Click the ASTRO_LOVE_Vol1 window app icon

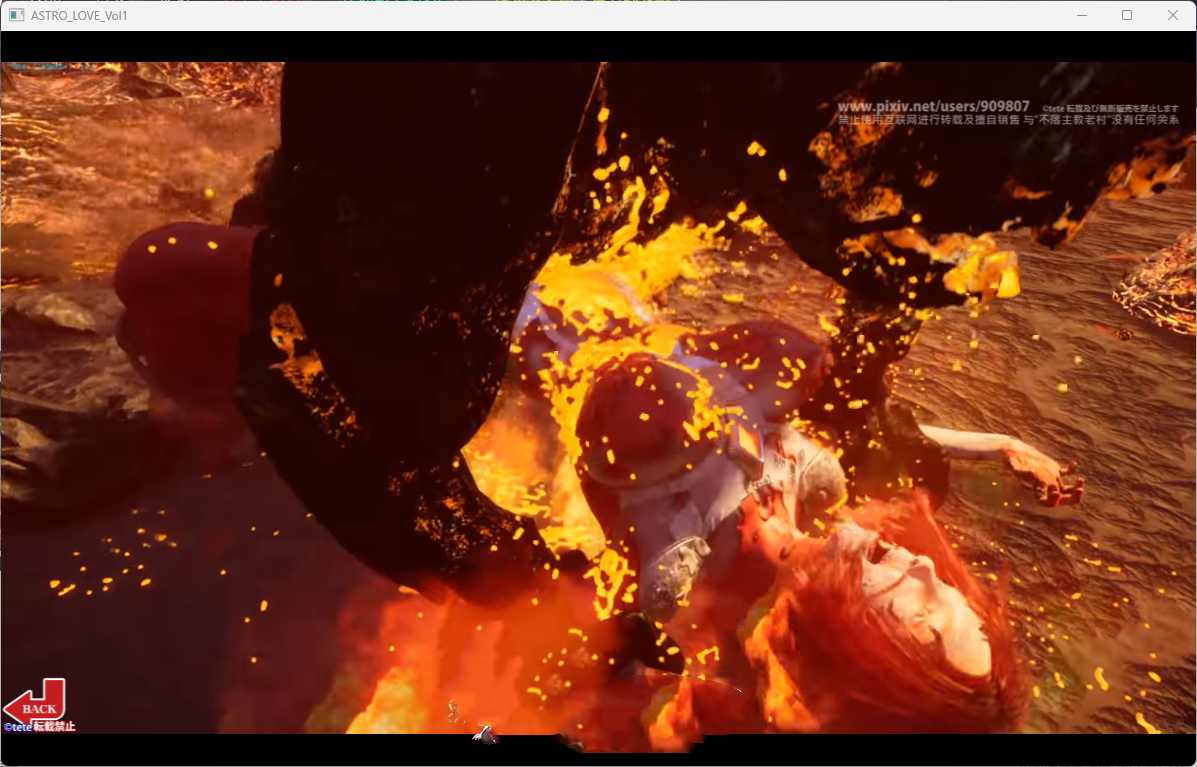[16, 15]
